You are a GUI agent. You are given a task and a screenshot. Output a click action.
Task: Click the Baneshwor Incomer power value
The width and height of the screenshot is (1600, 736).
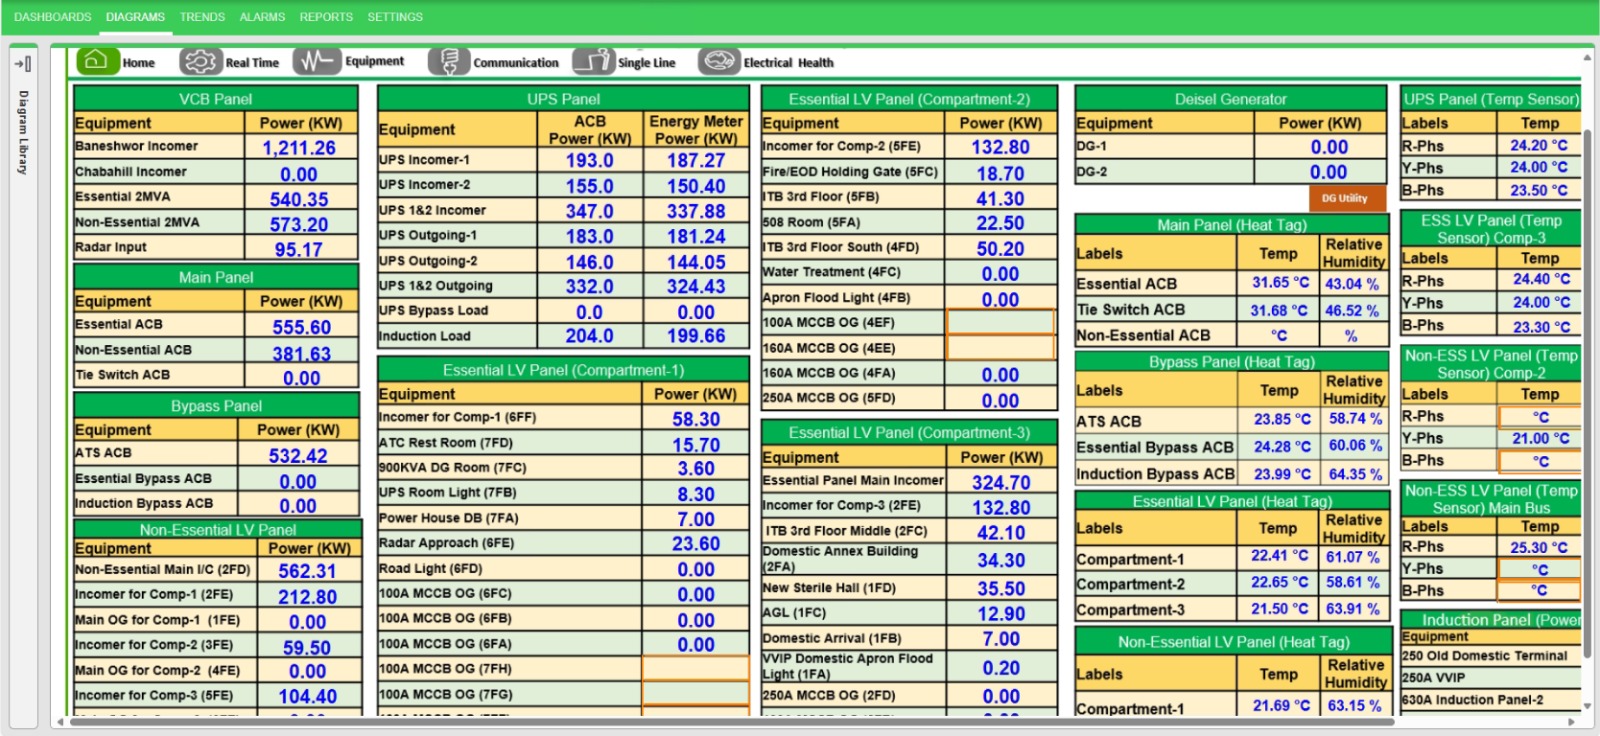click(x=299, y=148)
